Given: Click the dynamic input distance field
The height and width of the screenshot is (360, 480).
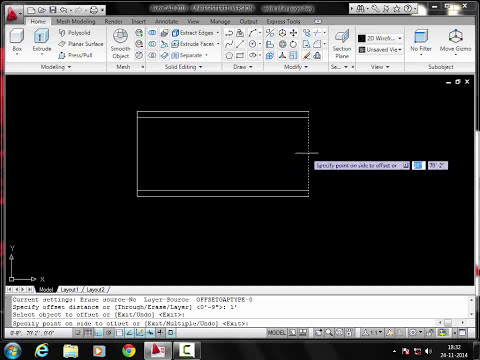Looking at the screenshot, I should point(418,165).
